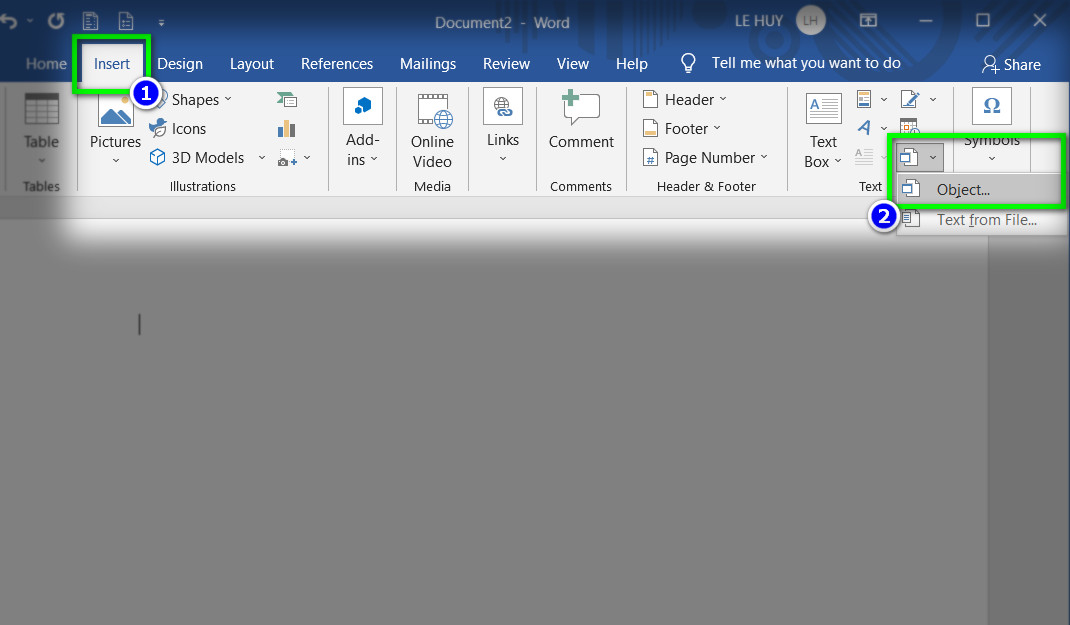1070x625 pixels.
Task: Click the Icons button in Illustrations
Action: coord(177,128)
